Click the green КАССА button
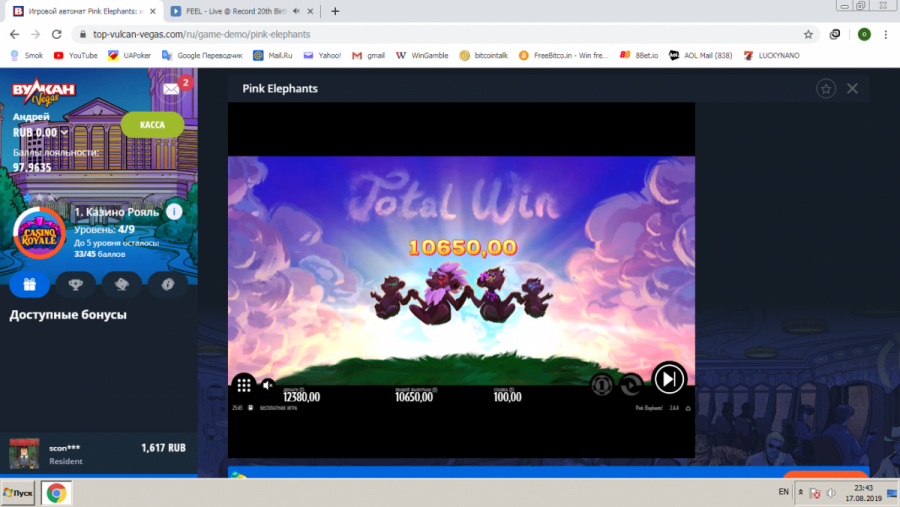Image resolution: width=900 pixels, height=507 pixels. pos(152,125)
